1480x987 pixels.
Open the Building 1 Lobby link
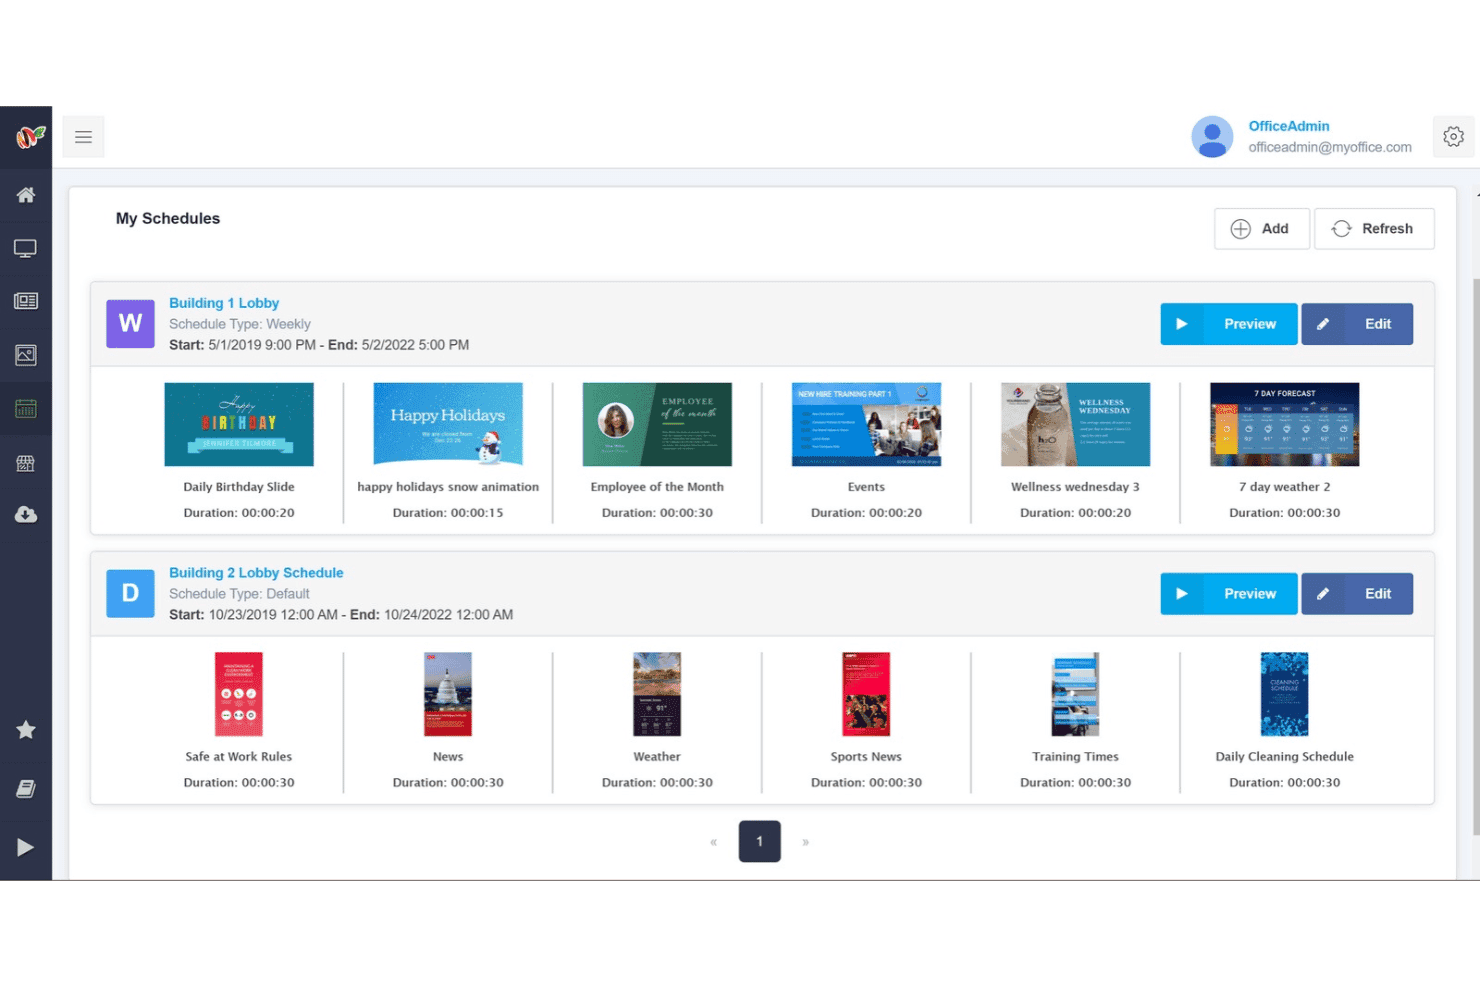[x=224, y=303]
